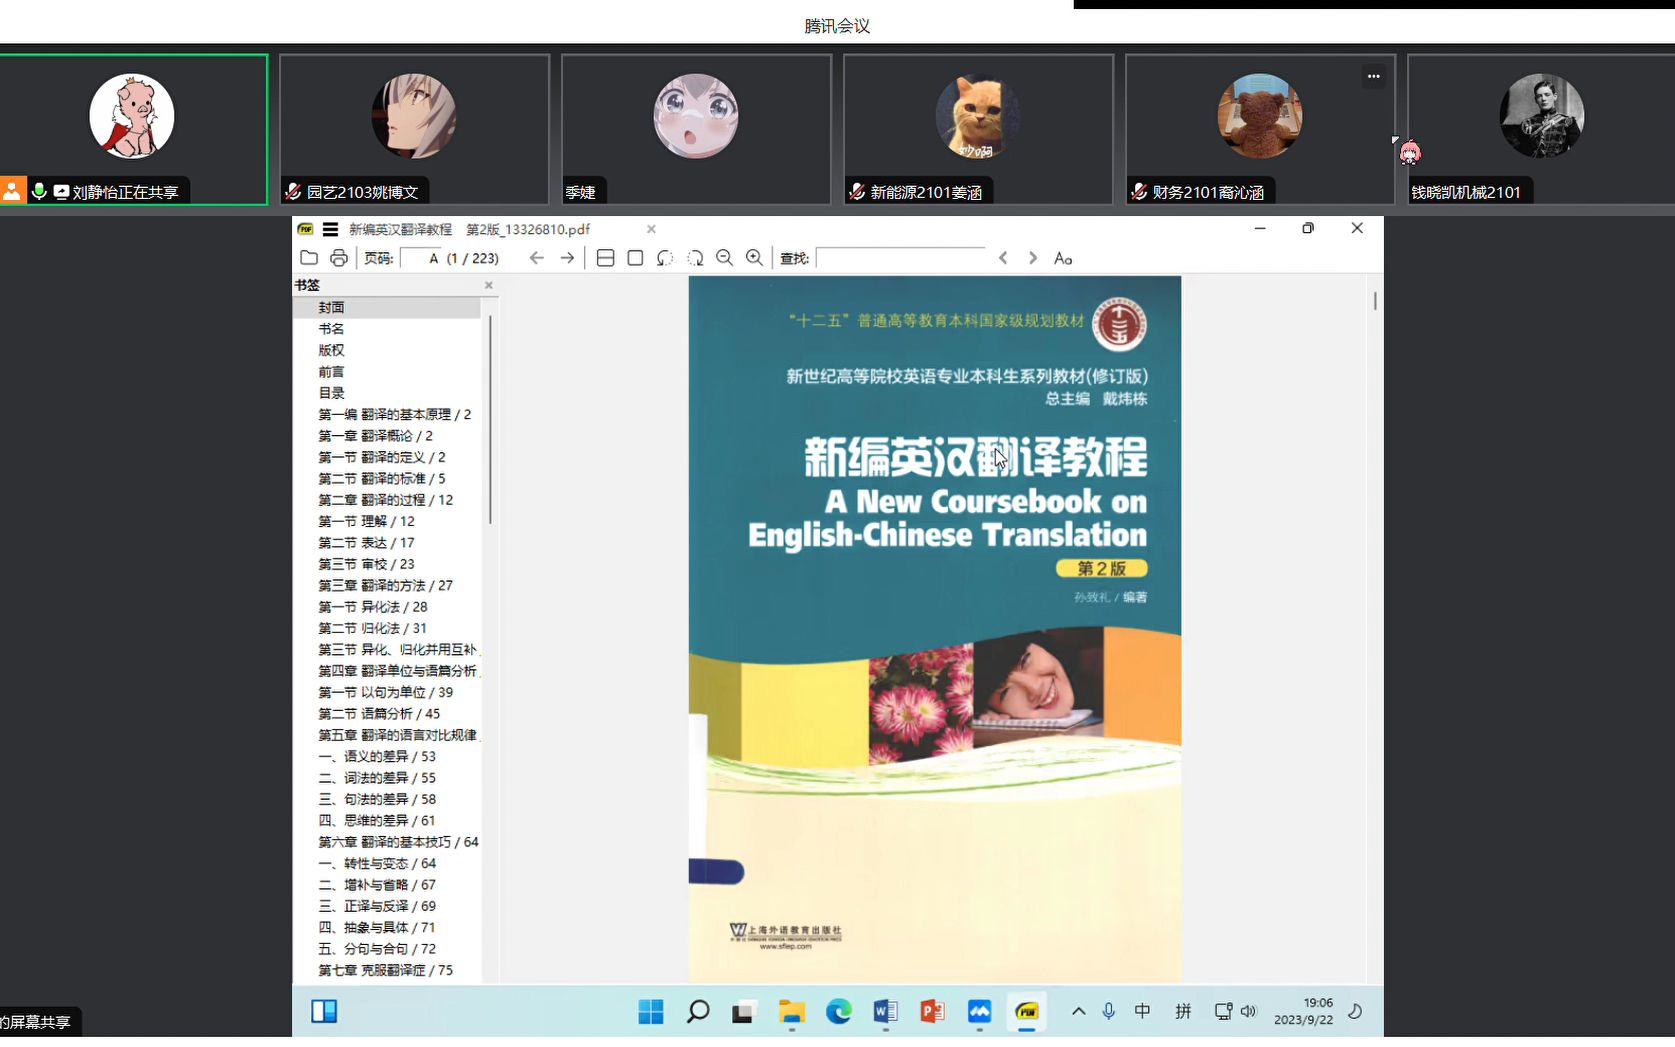Click the page number input field
Image resolution: width=1675 pixels, height=1047 pixels.
click(421, 258)
